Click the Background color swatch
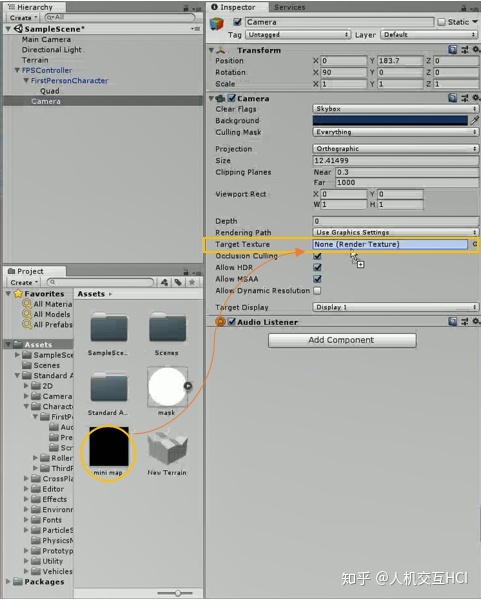Screen dimensions: 481x600 (x=390, y=121)
